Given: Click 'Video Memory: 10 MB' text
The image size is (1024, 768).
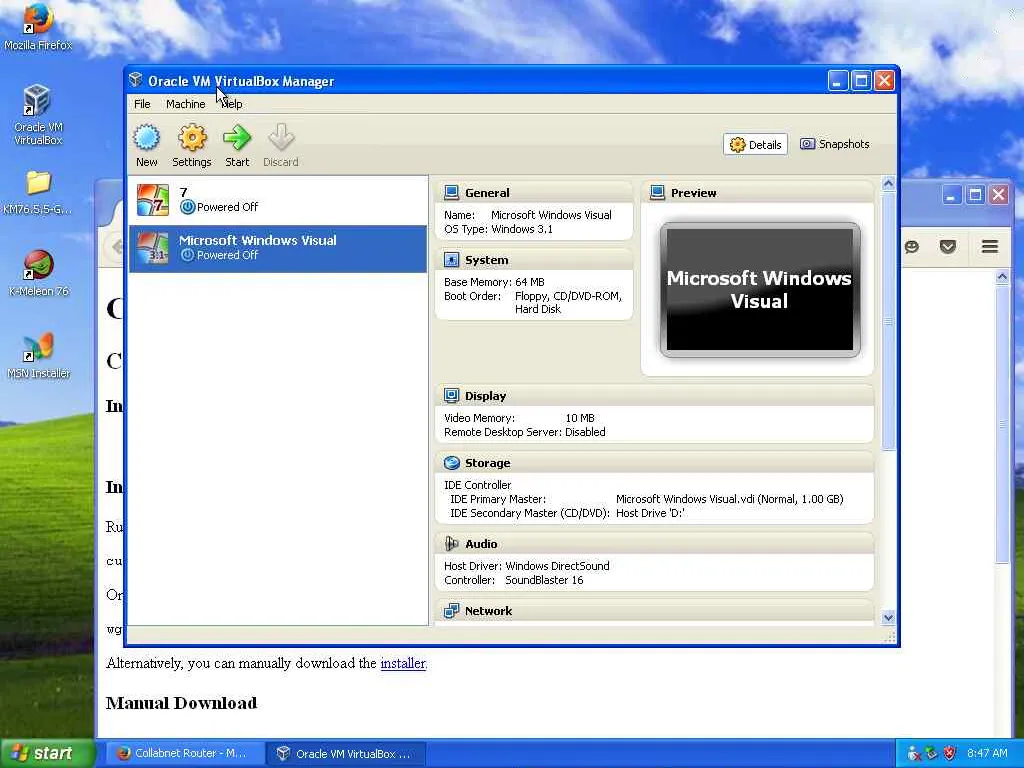Looking at the screenshot, I should pyautogui.click(x=519, y=418).
